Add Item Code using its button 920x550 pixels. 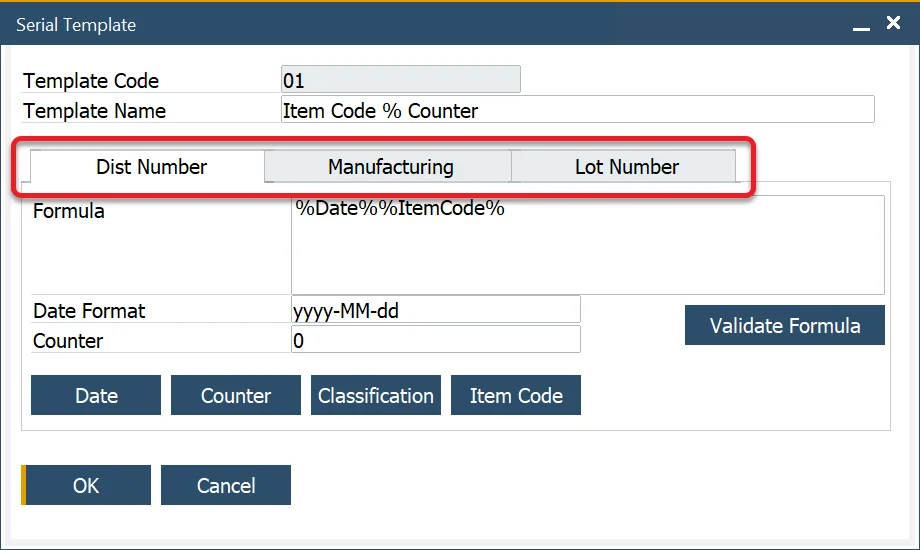tap(516, 396)
